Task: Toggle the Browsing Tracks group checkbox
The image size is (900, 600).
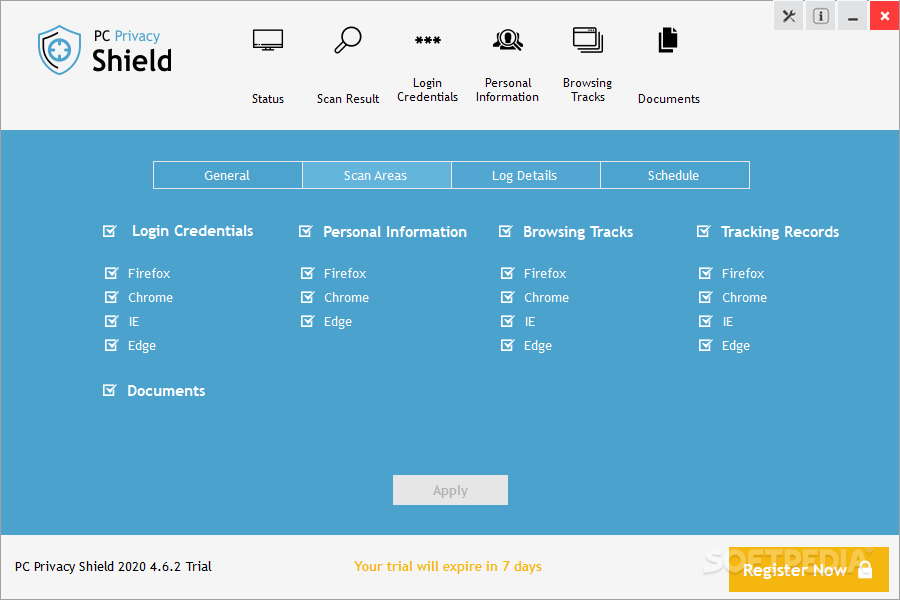Action: [x=505, y=231]
